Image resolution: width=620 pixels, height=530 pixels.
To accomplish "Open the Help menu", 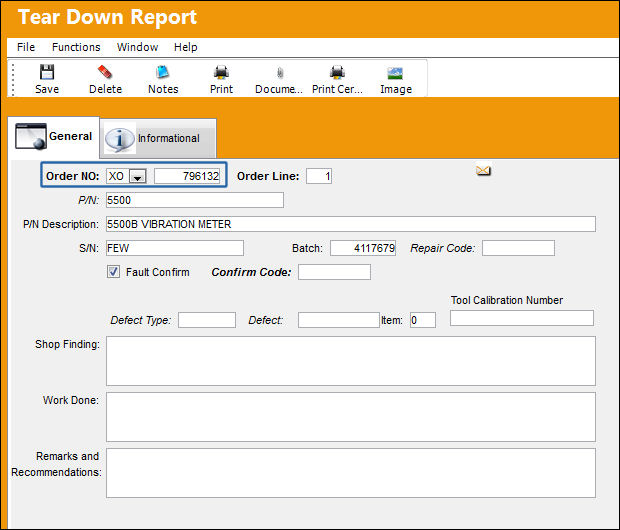I will coord(185,47).
